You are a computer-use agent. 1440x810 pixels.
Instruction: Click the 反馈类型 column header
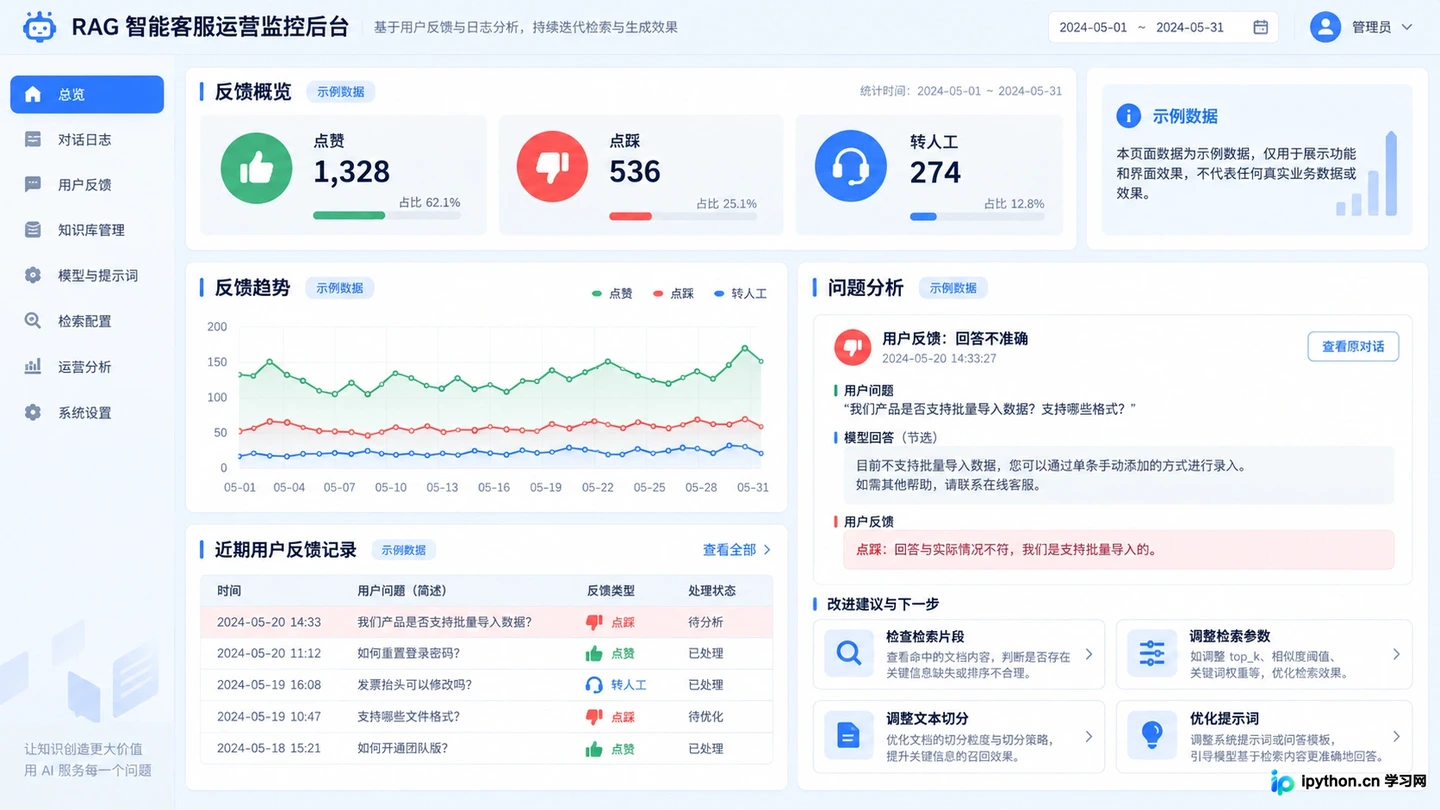coord(611,591)
